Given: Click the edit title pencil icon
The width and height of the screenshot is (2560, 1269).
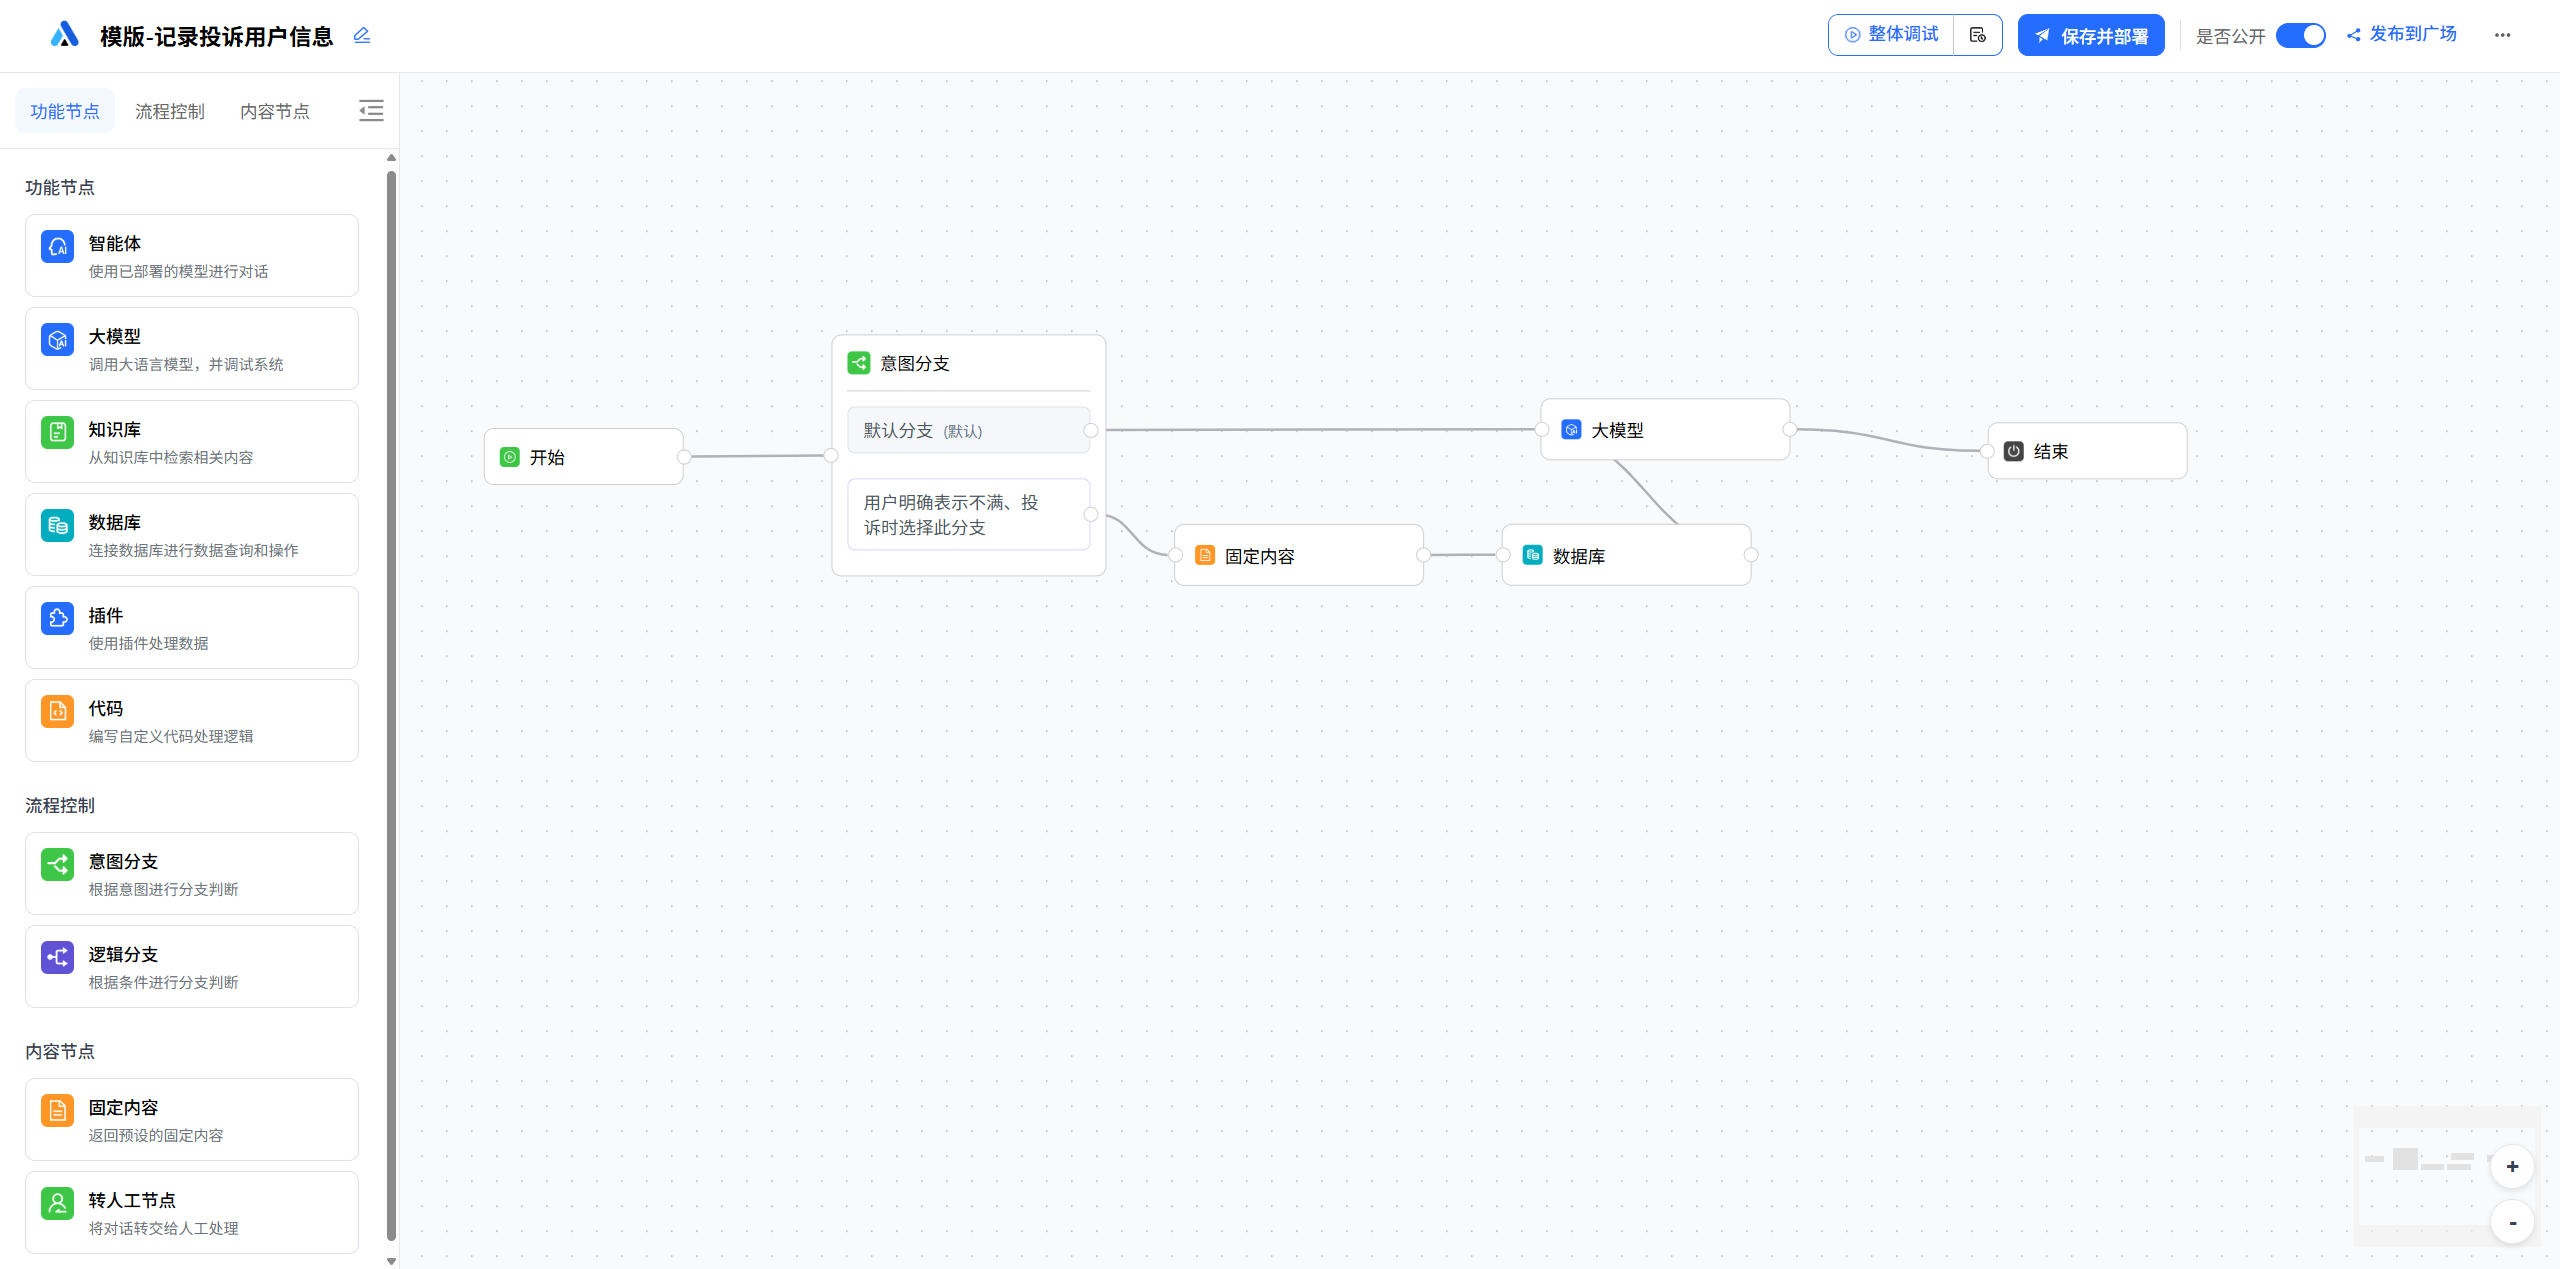Looking at the screenshot, I should (x=362, y=36).
